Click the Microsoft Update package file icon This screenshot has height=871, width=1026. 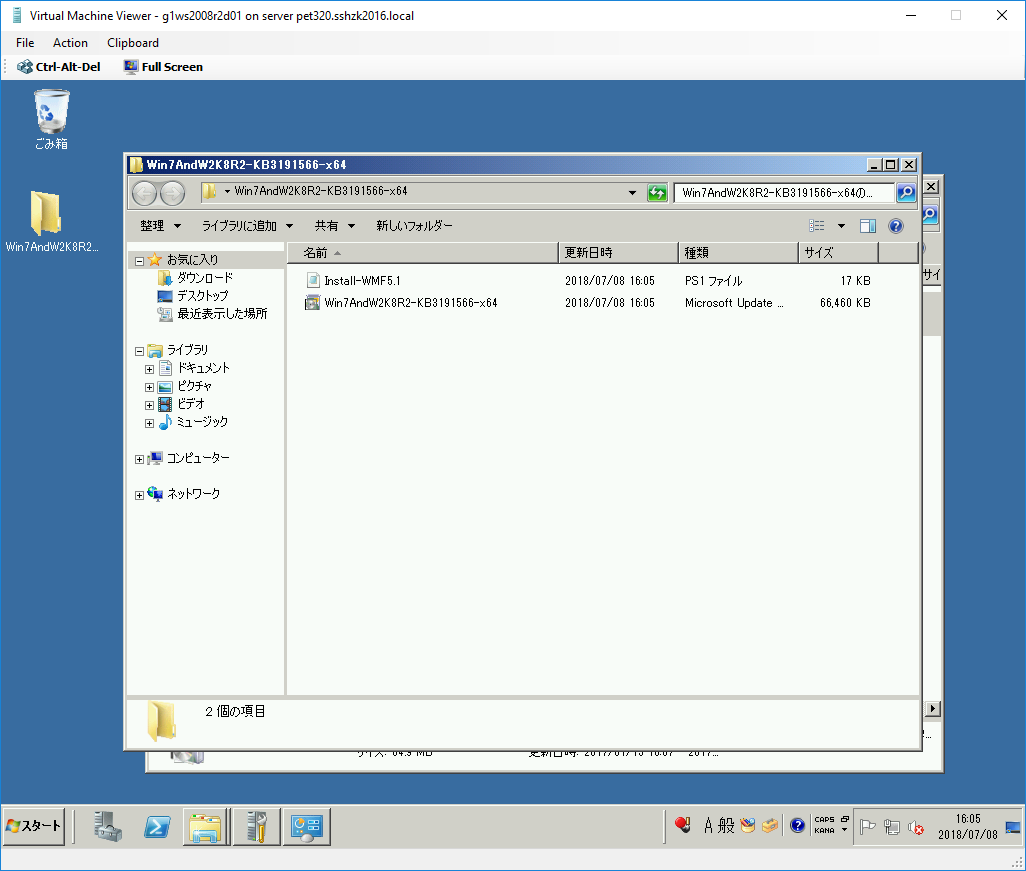coord(313,303)
